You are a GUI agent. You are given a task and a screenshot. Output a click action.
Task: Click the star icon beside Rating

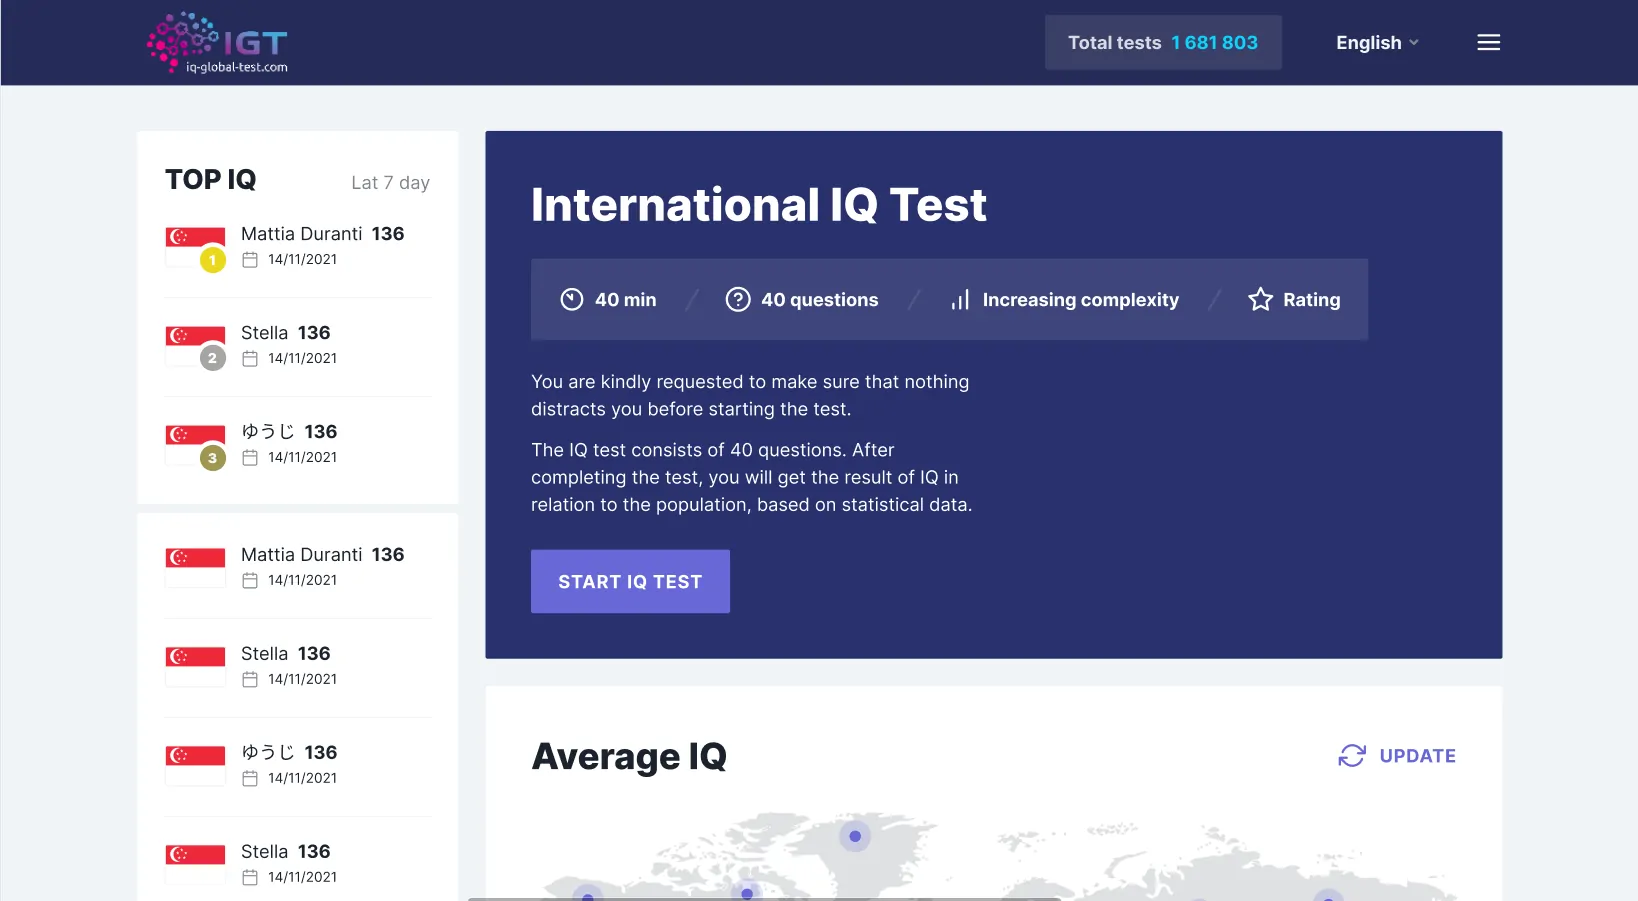(x=1261, y=299)
